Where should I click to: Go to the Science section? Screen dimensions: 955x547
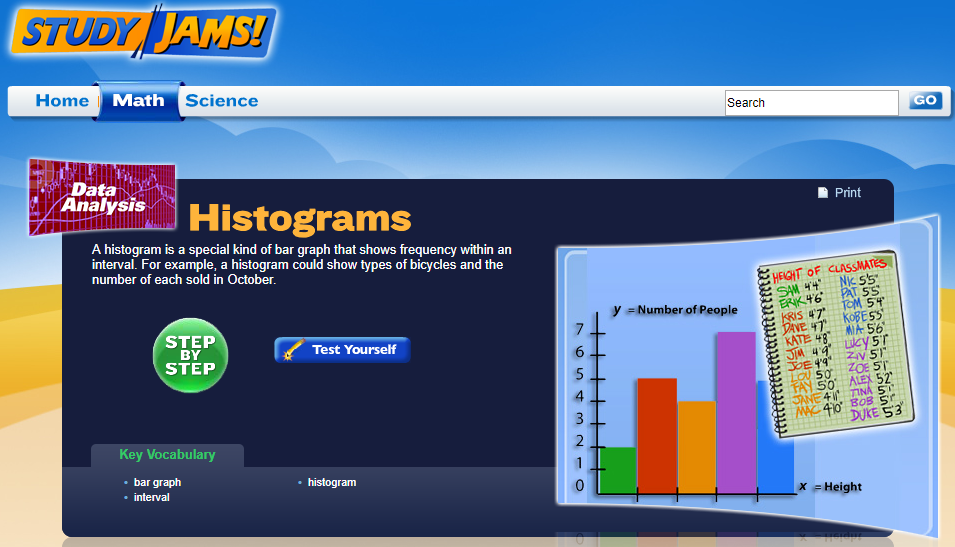coord(222,101)
